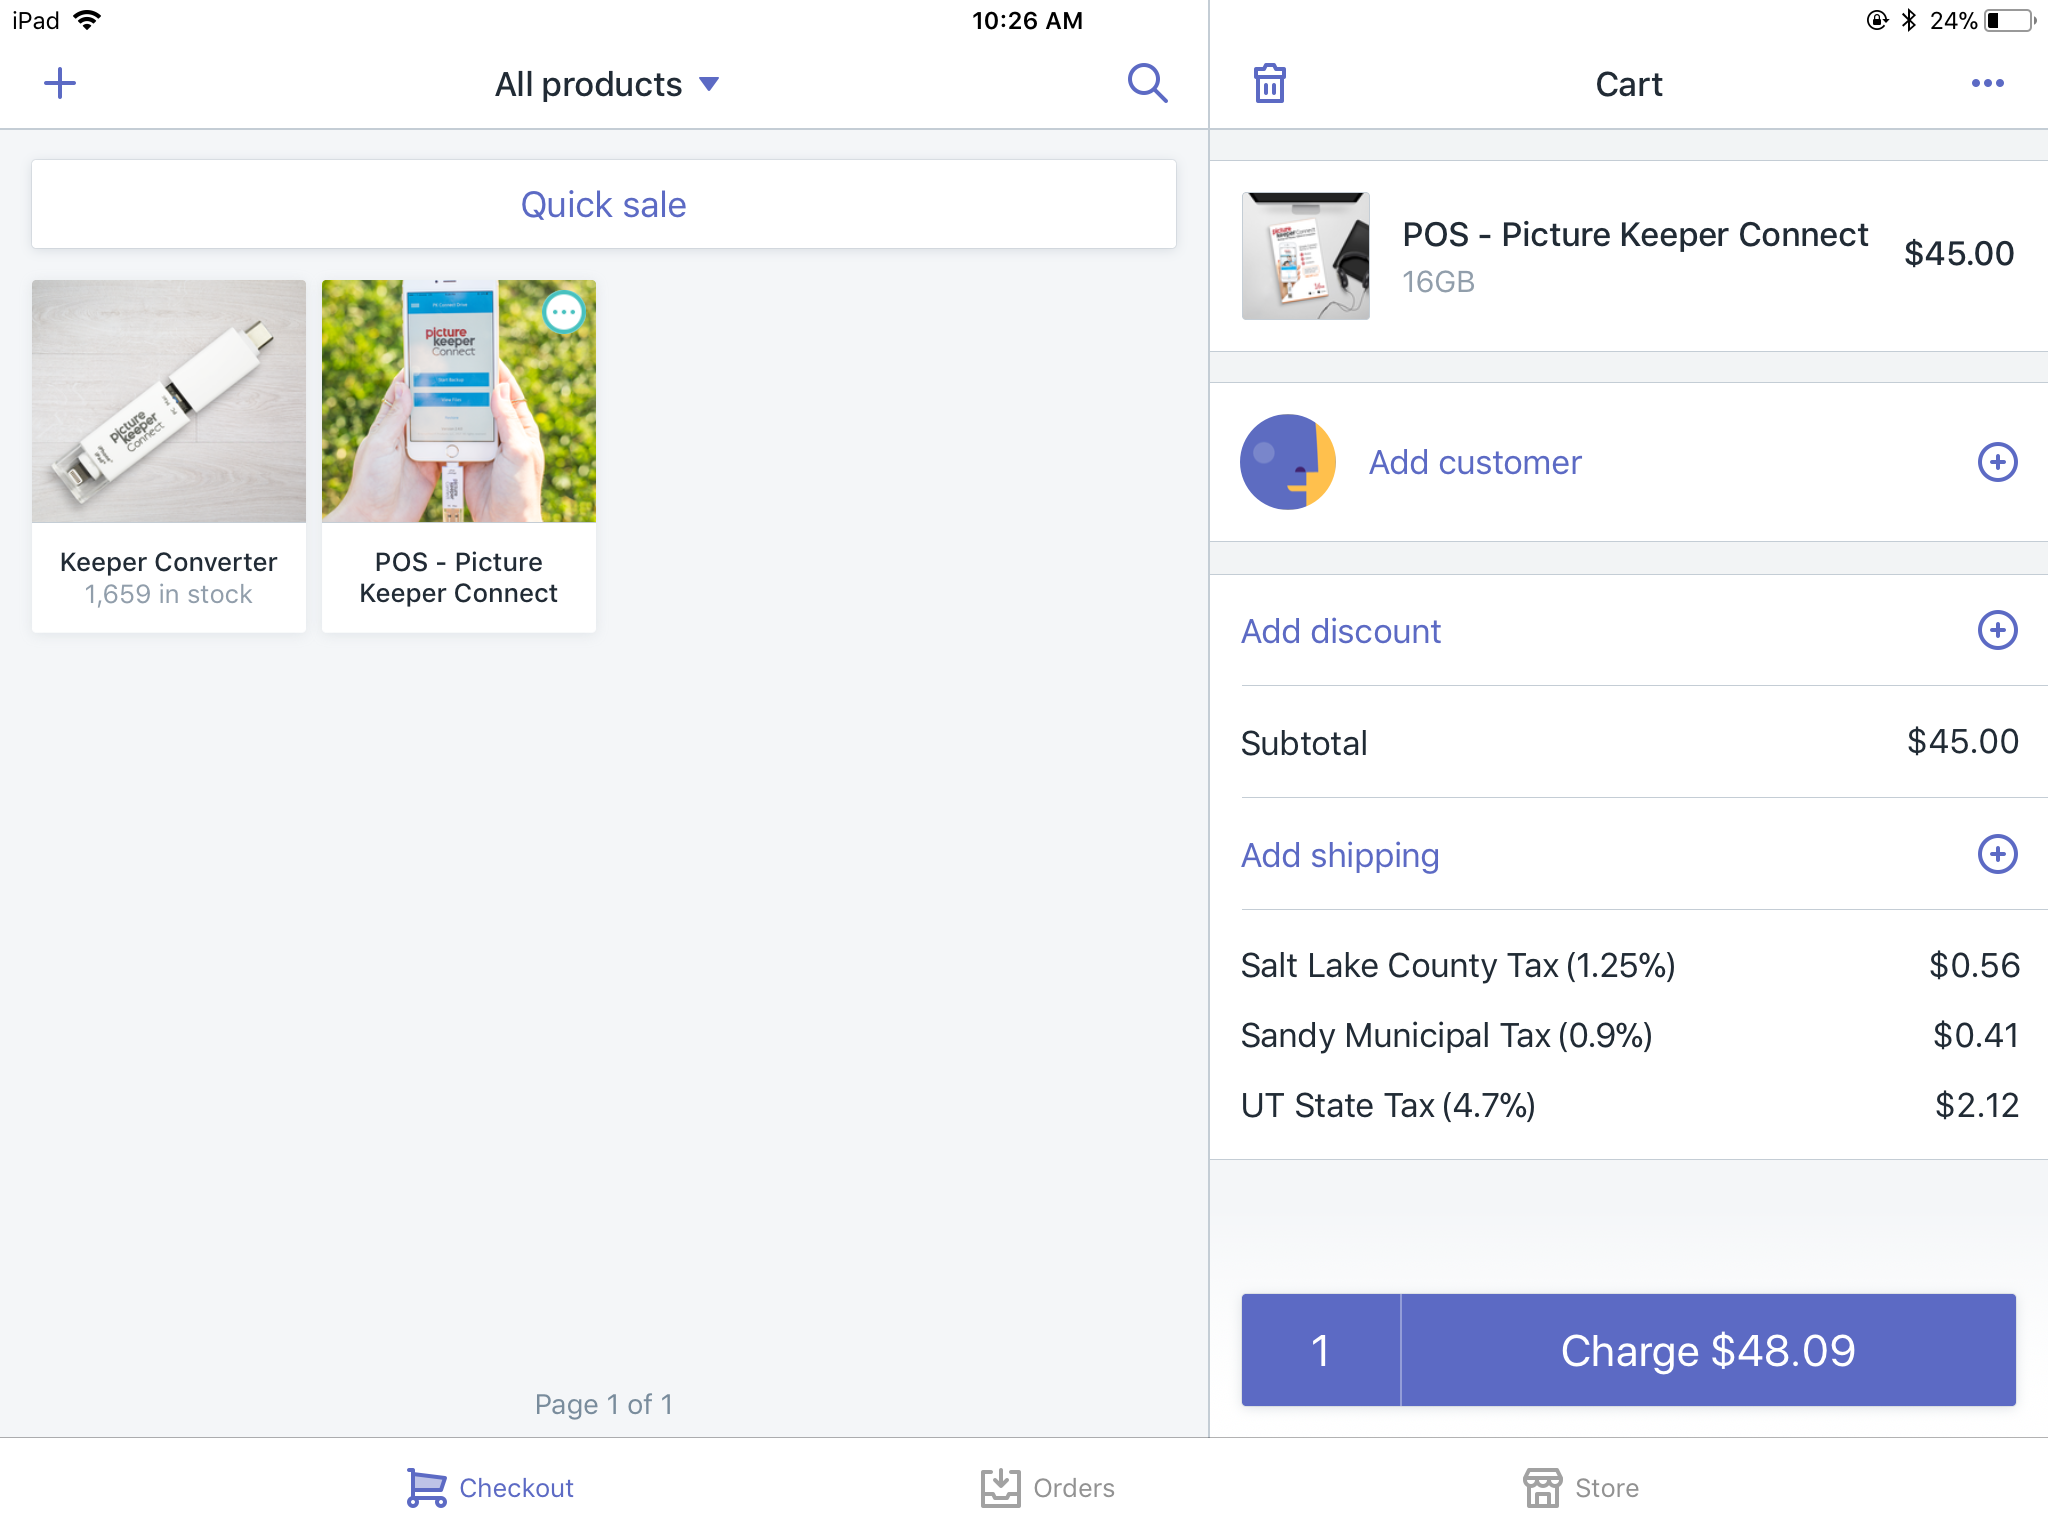Tap Page 1 of 1 label
The height and width of the screenshot is (1536, 2048).
pos(604,1404)
